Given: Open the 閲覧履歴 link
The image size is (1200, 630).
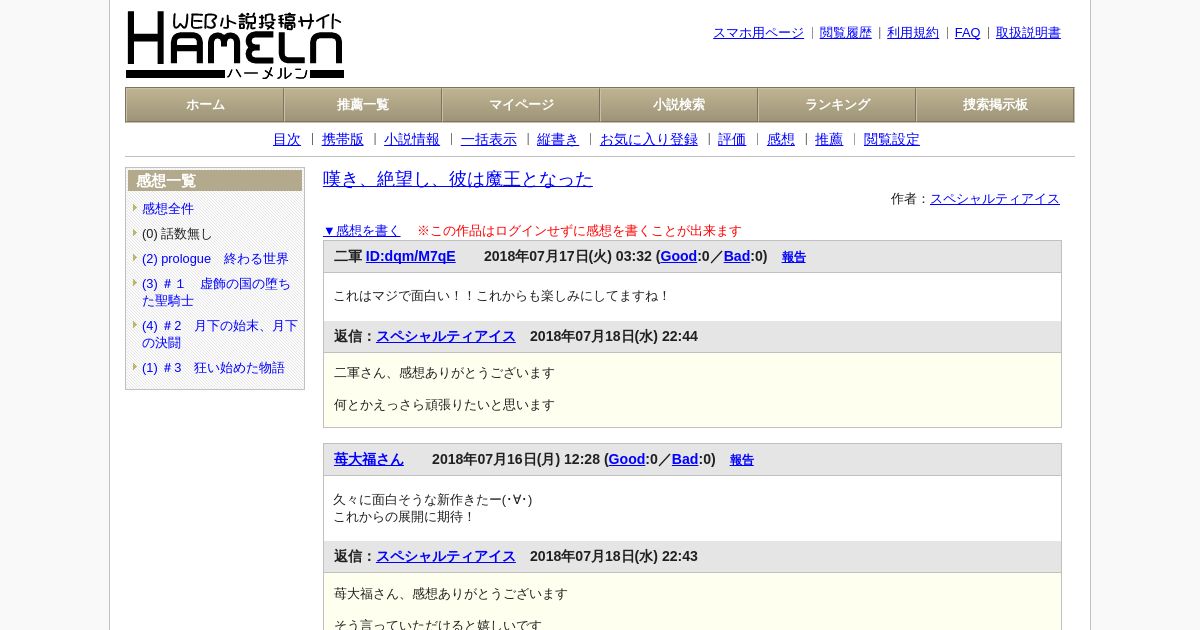Looking at the screenshot, I should (x=846, y=33).
